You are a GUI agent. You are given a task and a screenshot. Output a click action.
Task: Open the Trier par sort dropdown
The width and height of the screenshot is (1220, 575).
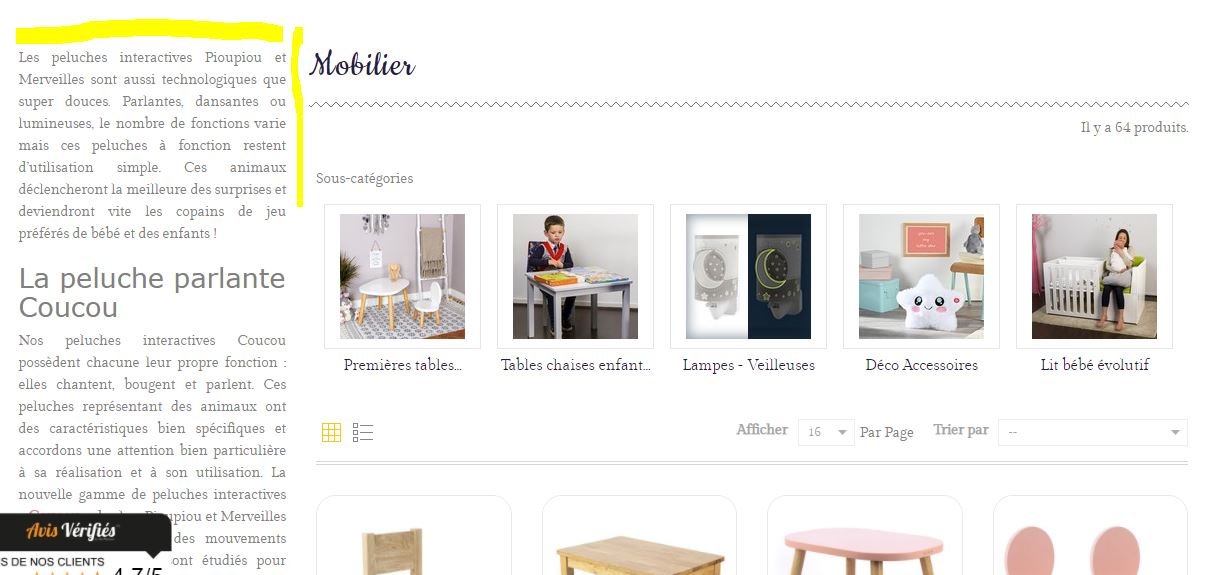click(1093, 432)
